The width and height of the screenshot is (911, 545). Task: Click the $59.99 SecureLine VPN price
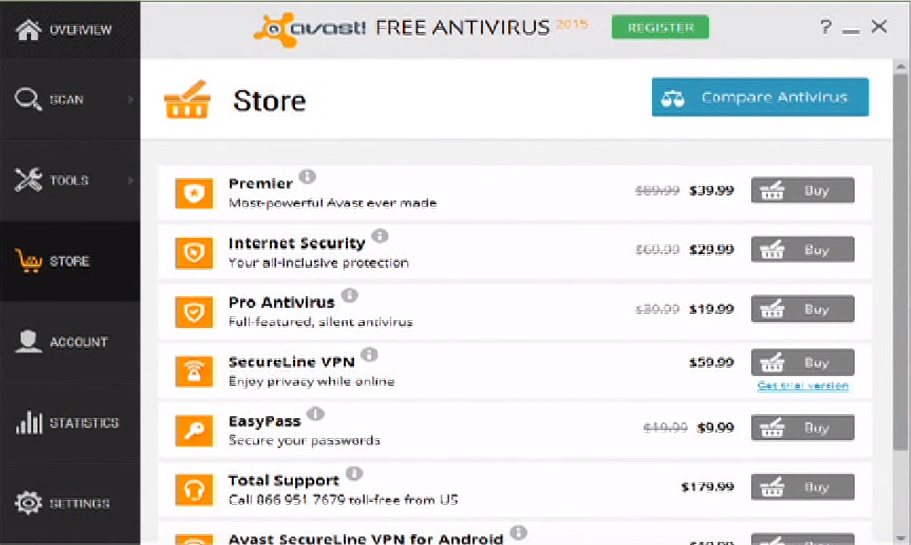click(711, 363)
